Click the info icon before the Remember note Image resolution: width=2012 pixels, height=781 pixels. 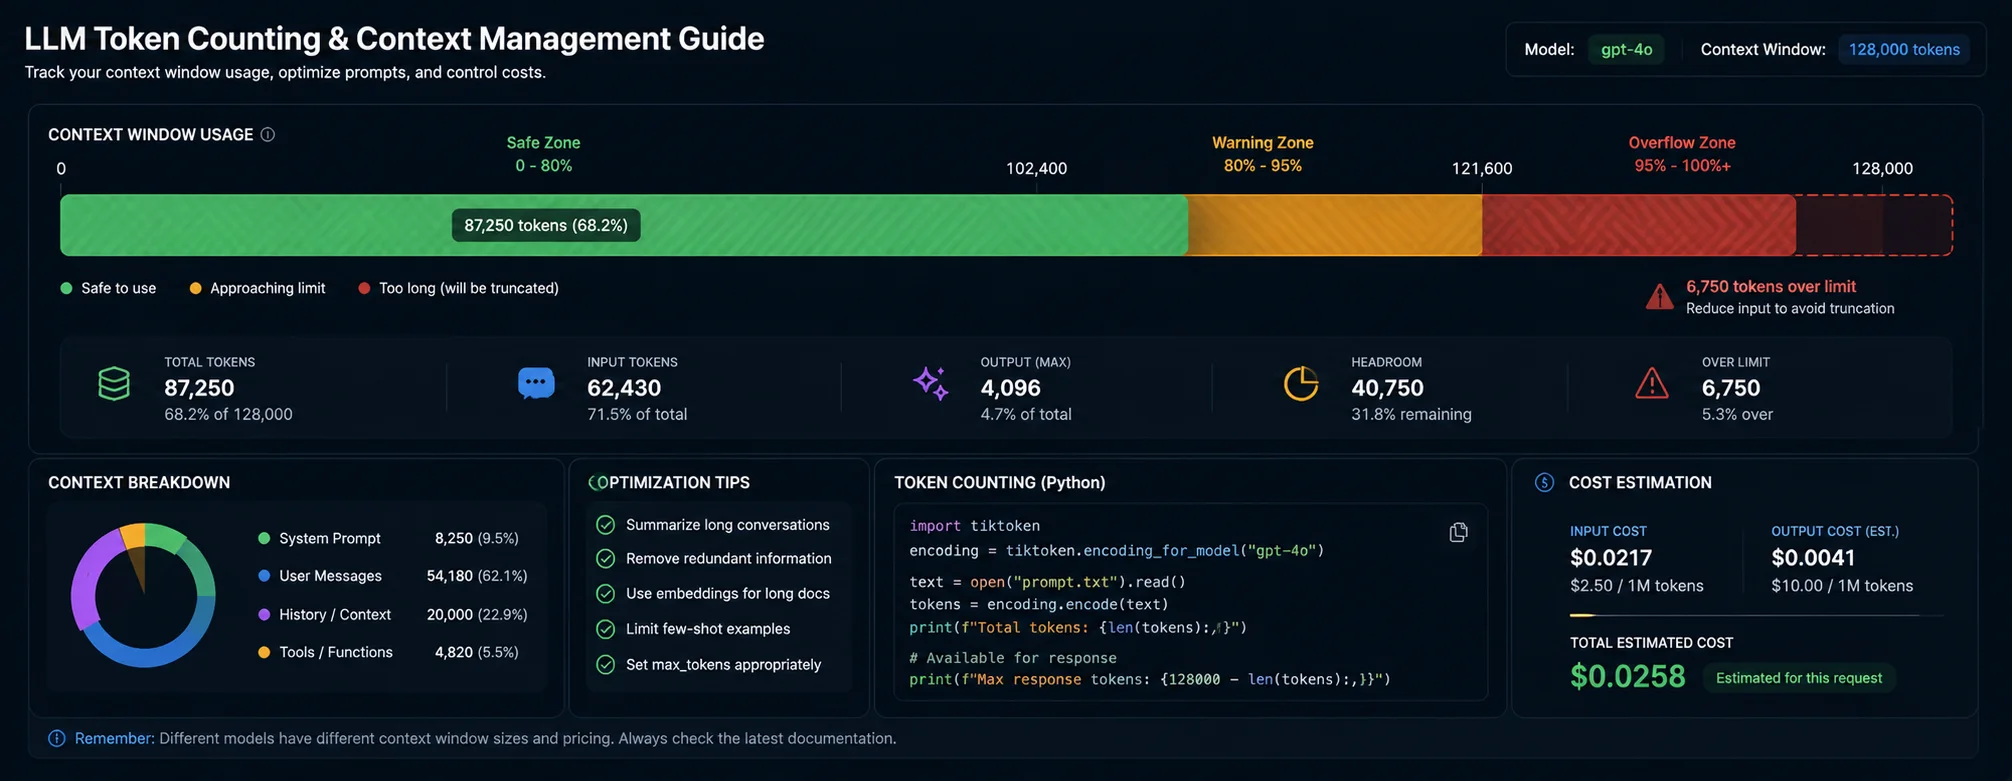click(57, 738)
